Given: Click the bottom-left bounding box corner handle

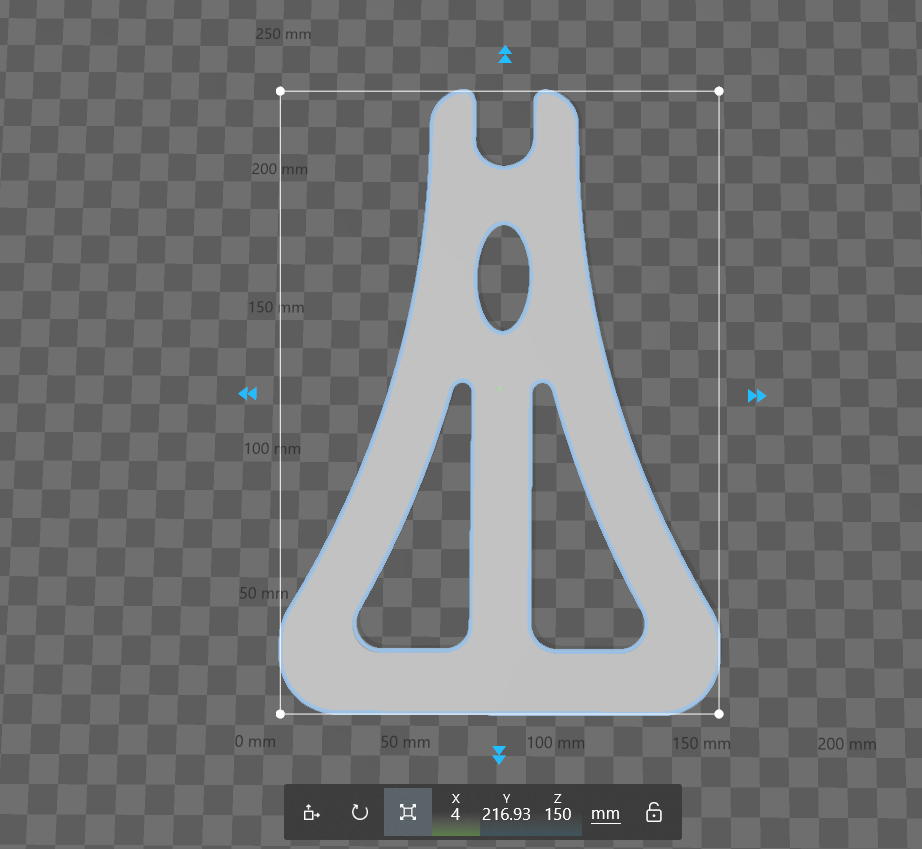Looking at the screenshot, I should click(280, 714).
